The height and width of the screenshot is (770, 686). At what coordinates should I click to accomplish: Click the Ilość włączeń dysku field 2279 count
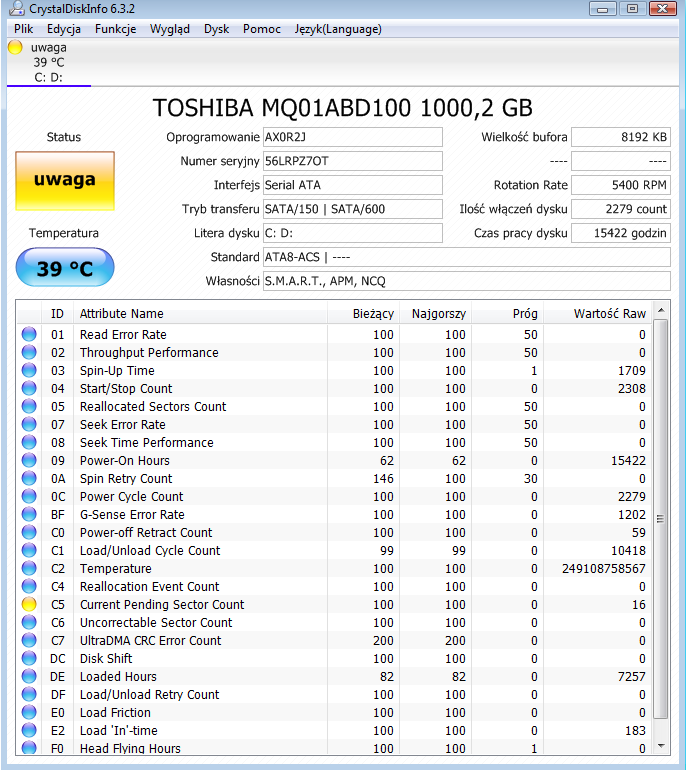(x=621, y=209)
